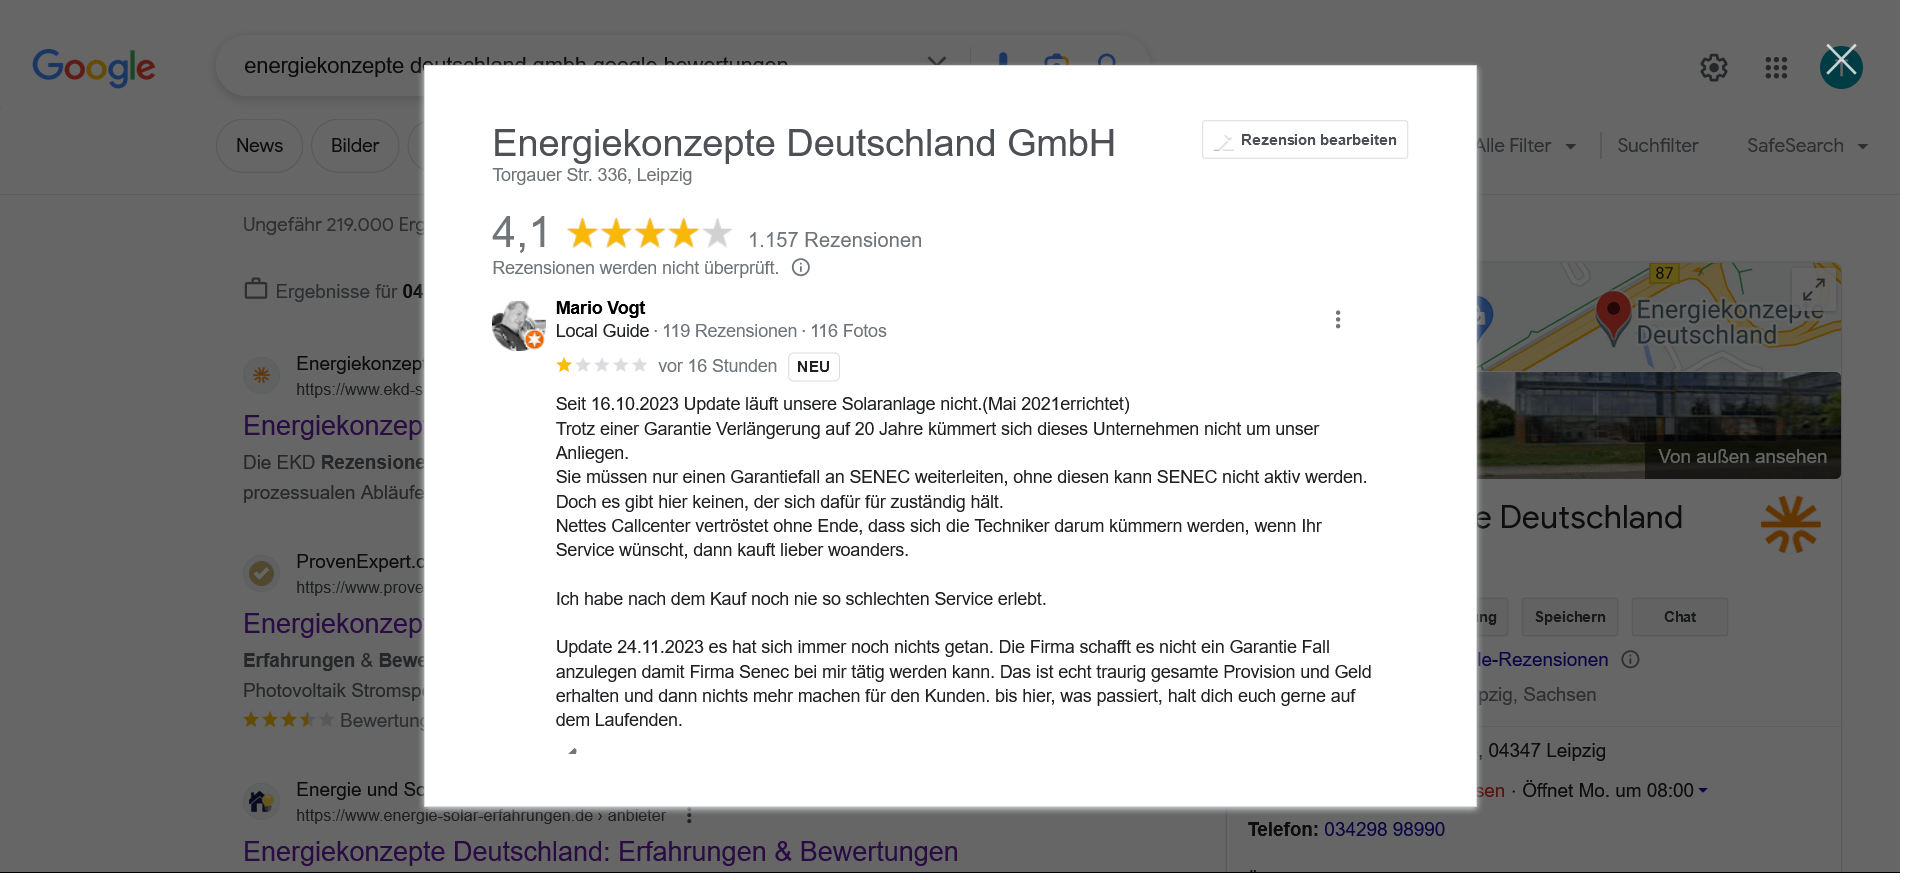Open three-dot menu on Mario Vogt review
The width and height of the screenshot is (1919, 880).
pyautogui.click(x=1337, y=320)
